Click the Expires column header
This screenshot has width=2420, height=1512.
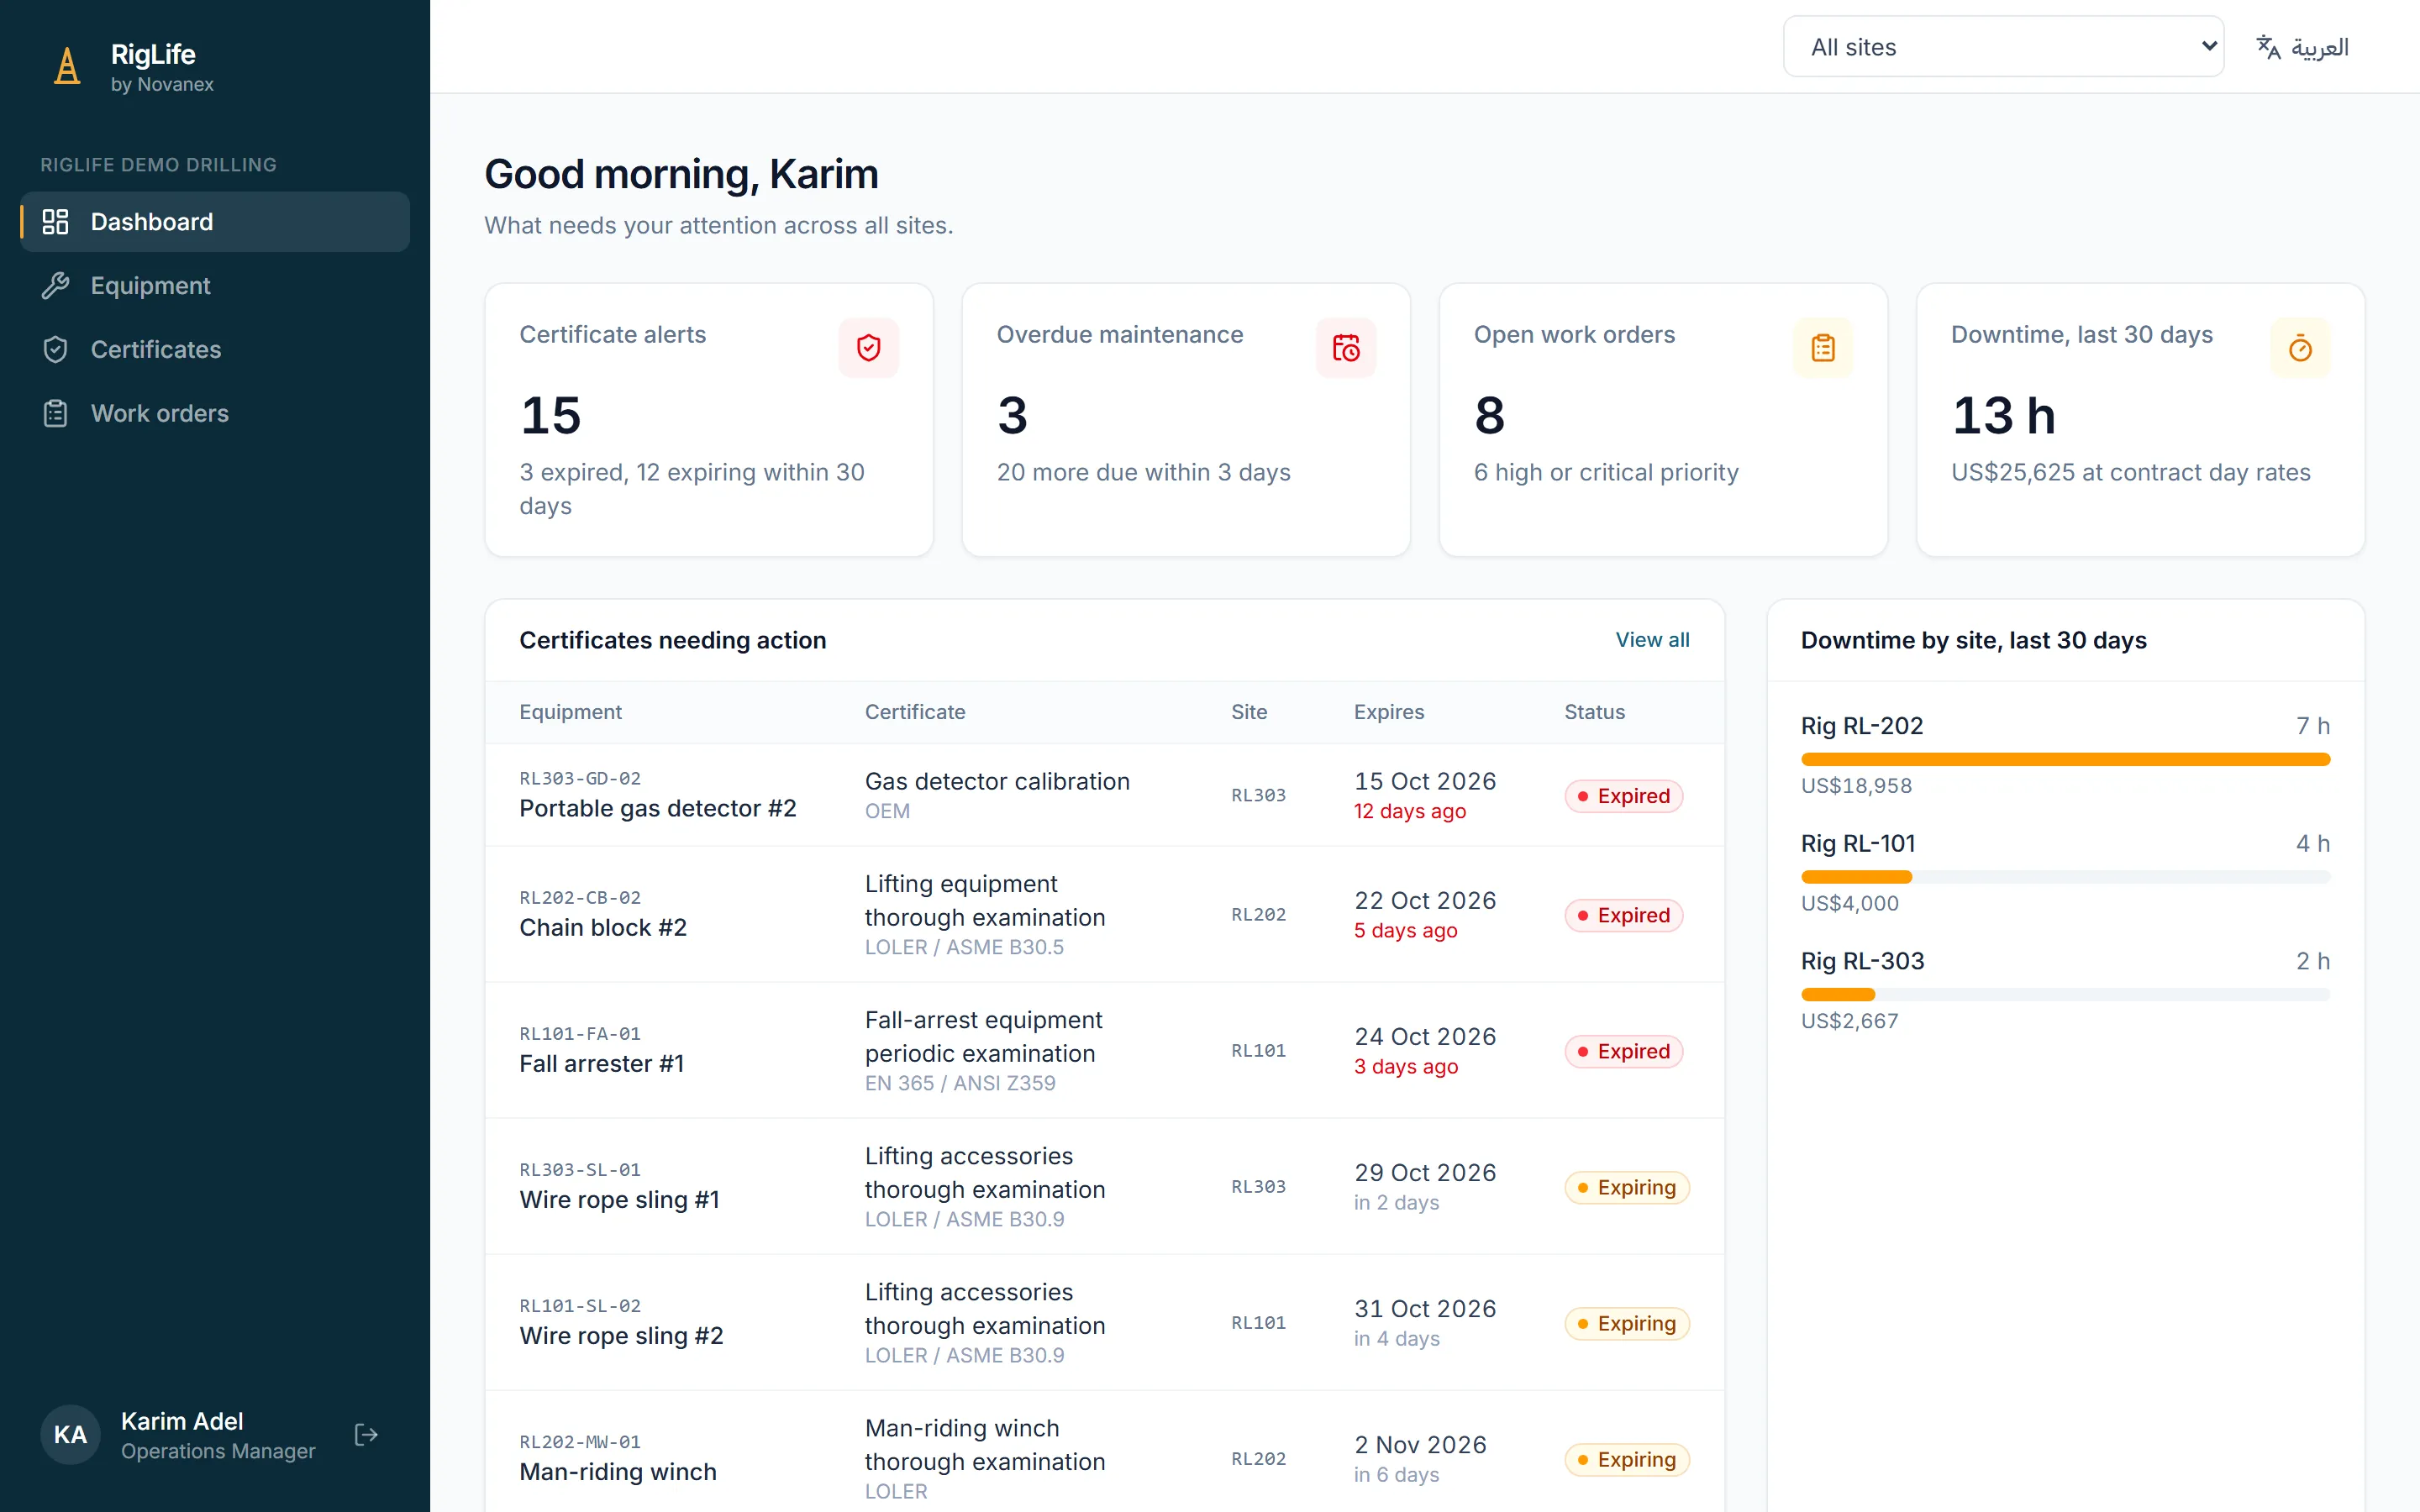(x=1389, y=712)
